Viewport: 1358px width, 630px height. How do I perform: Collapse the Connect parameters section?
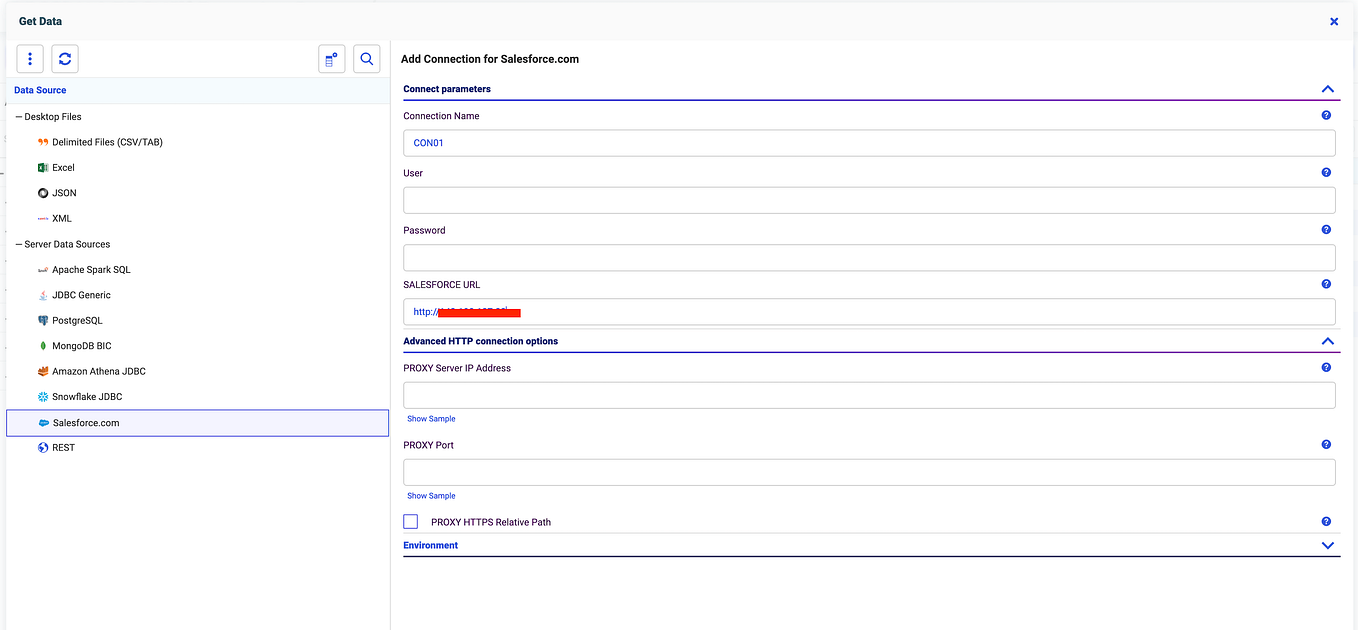point(1328,88)
